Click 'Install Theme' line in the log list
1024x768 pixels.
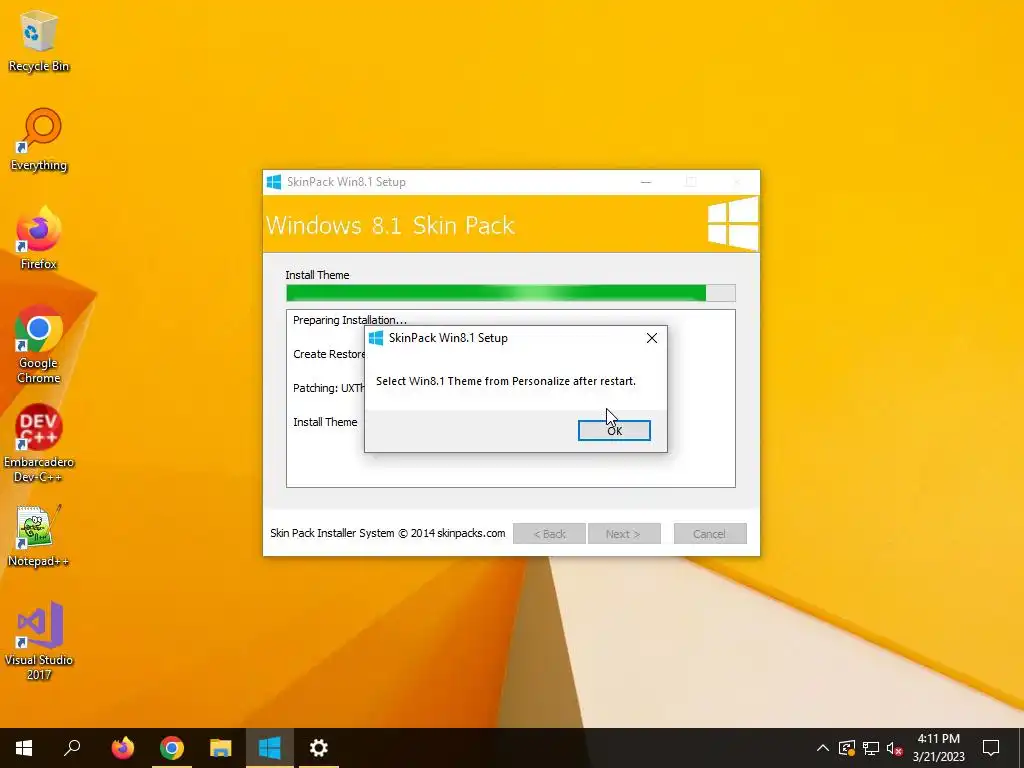point(325,422)
